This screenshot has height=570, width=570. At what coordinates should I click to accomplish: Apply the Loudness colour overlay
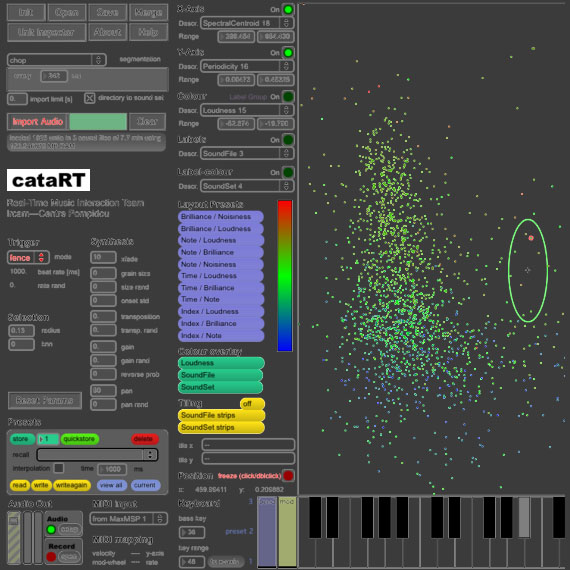221,363
